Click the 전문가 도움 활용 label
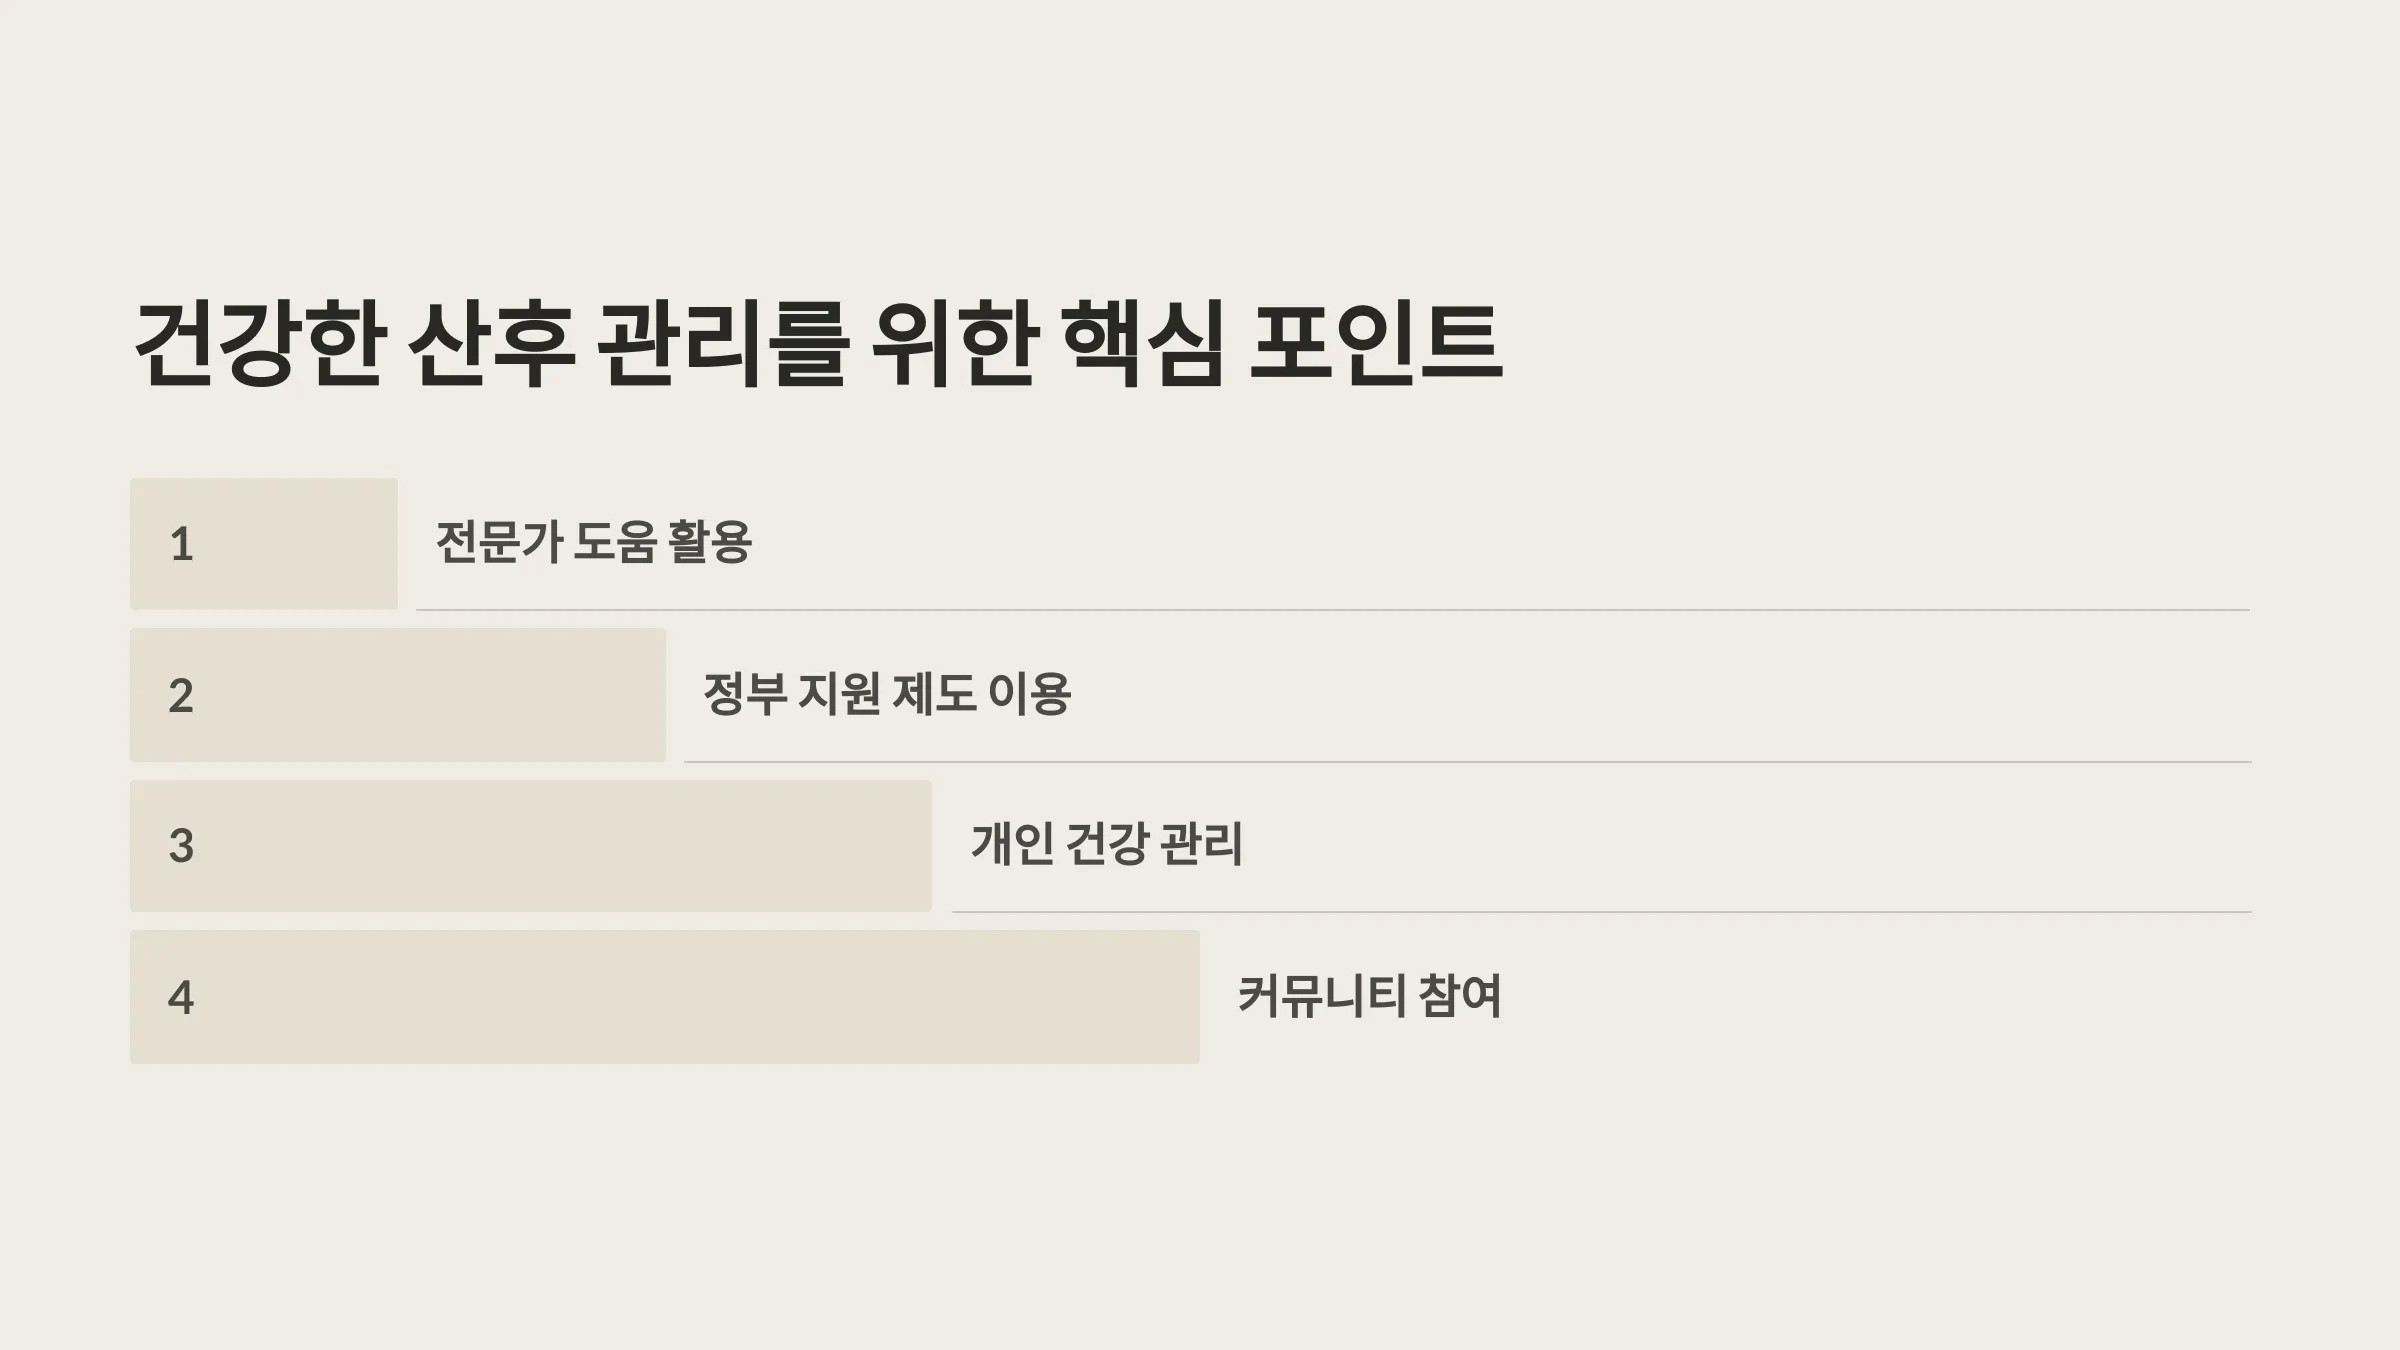This screenshot has height=1350, width=2400. point(594,542)
